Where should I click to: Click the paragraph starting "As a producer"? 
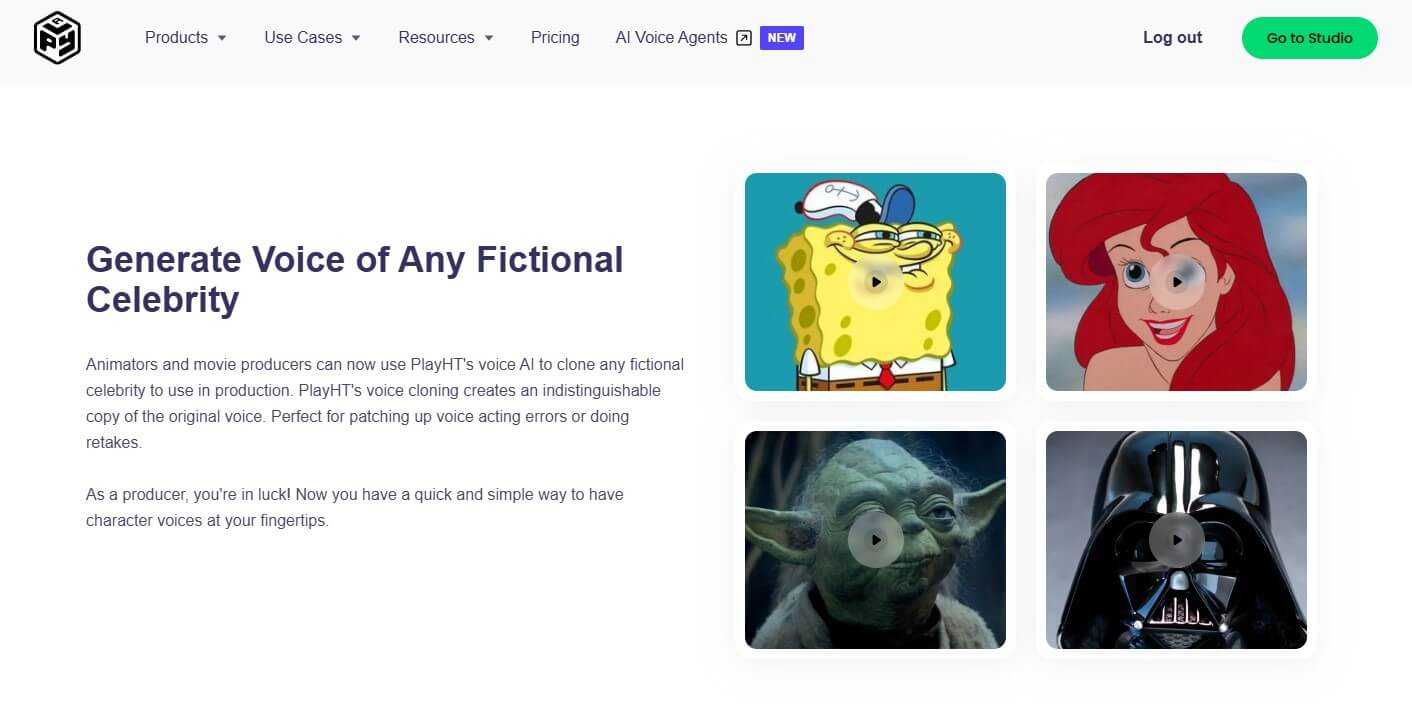tap(355, 507)
